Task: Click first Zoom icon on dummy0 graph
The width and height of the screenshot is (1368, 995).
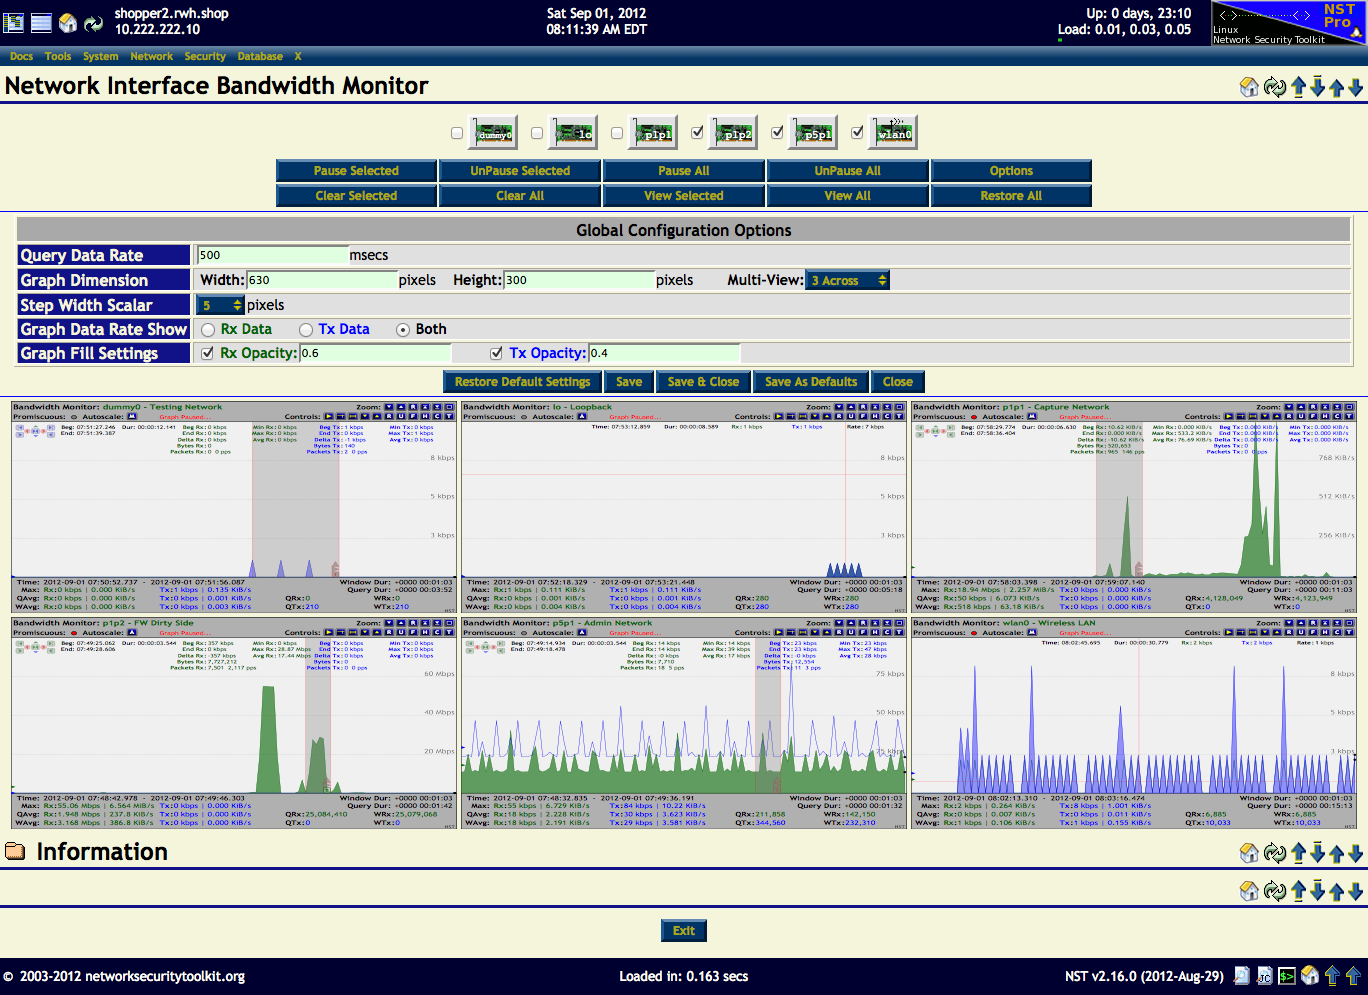Action: pyautogui.click(x=389, y=407)
